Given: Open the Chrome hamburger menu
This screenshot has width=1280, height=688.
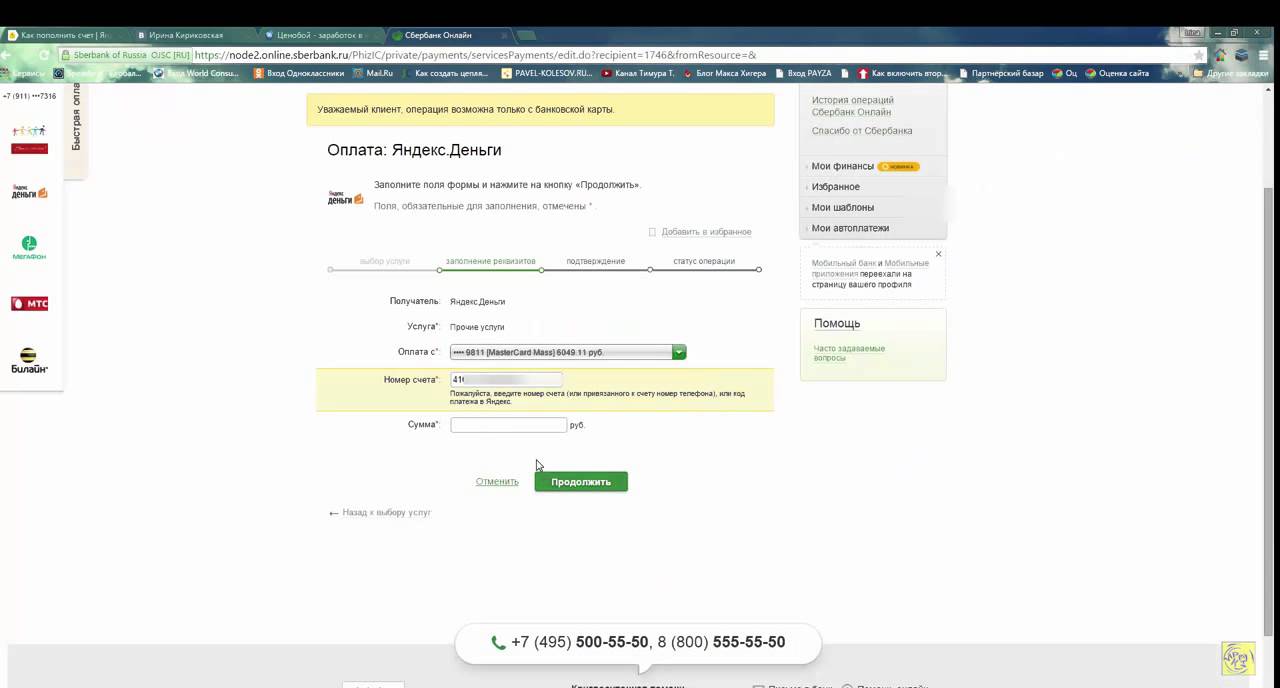Looking at the screenshot, I should tap(1263, 55).
